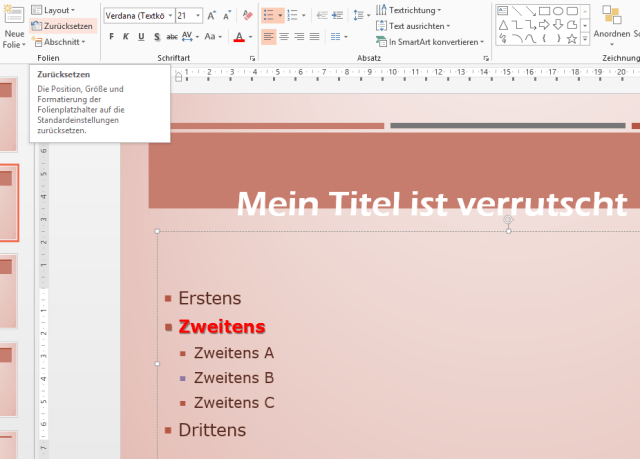Toggle bold (F) formatting

(x=111, y=37)
